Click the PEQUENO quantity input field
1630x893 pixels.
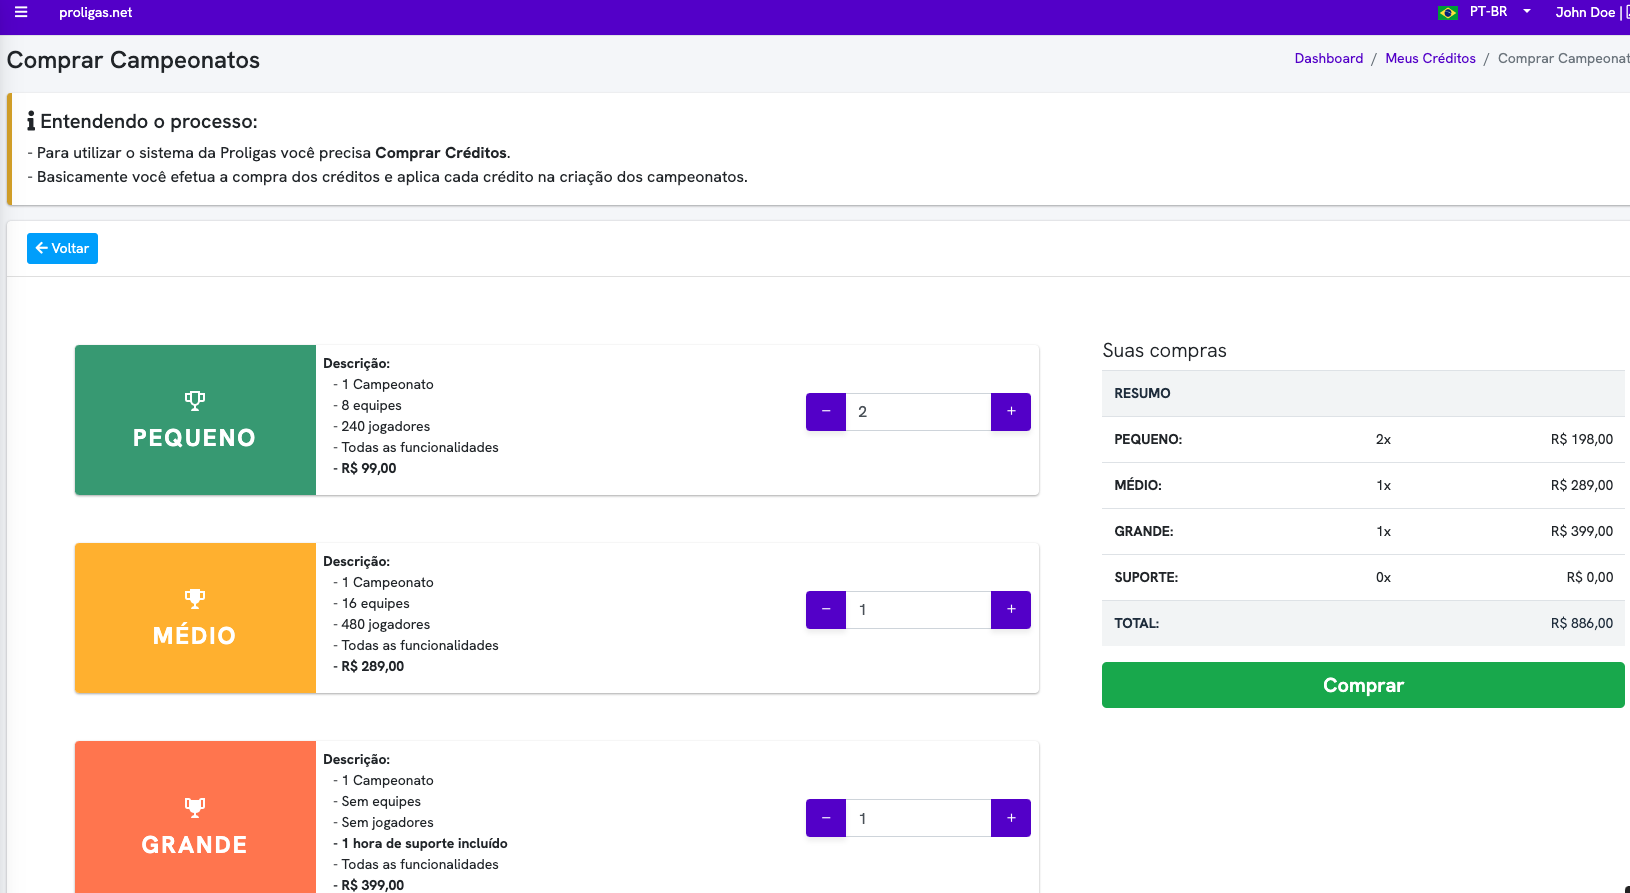[918, 412]
